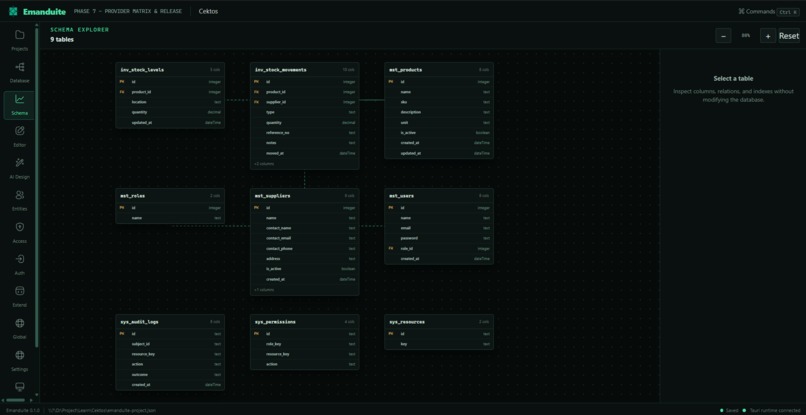Select the inv_stock_levels table header

pos(170,69)
